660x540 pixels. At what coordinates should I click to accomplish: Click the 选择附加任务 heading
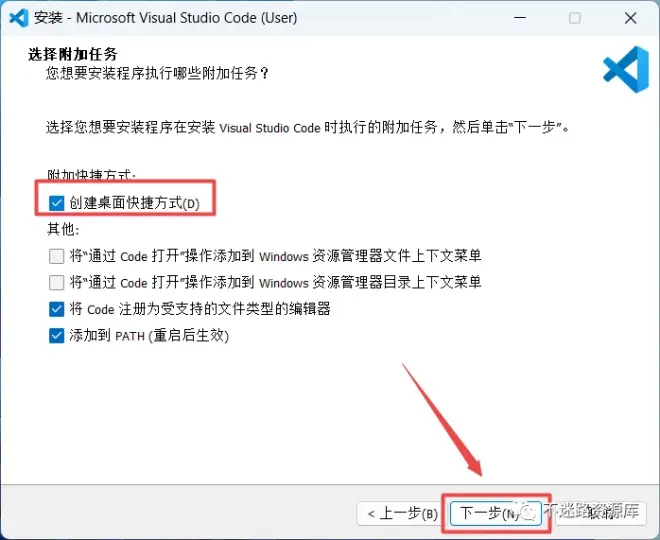(72, 54)
